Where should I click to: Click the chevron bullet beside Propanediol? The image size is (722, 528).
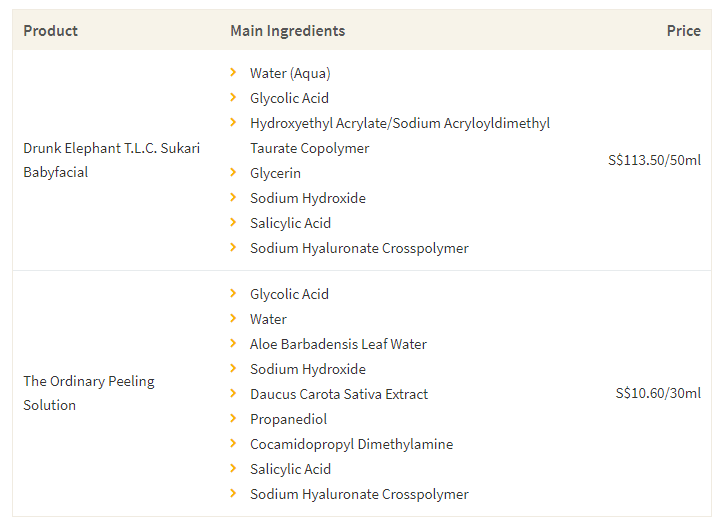pyautogui.click(x=233, y=418)
